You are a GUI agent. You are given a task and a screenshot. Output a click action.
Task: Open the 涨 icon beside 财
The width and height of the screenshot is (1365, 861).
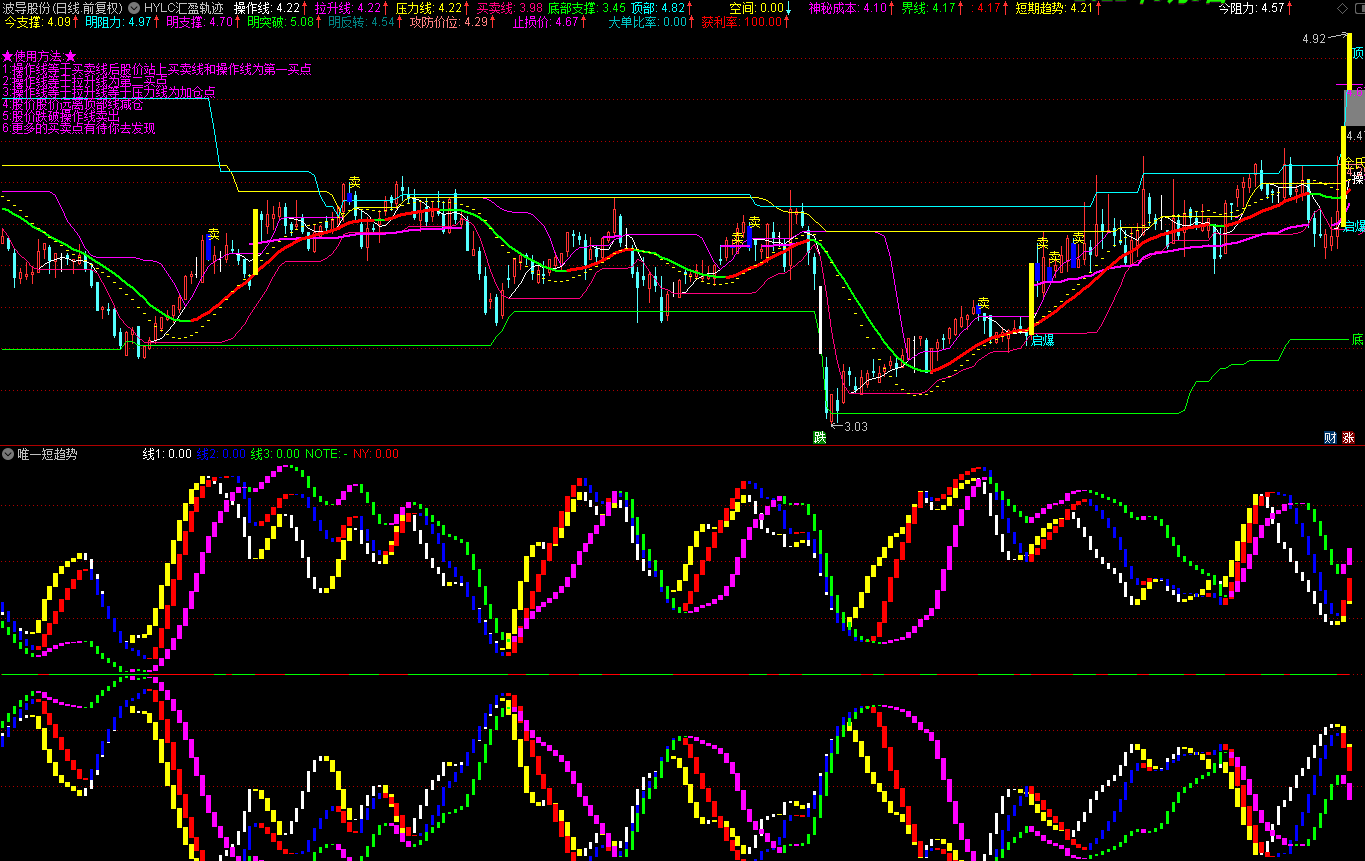pos(1348,437)
